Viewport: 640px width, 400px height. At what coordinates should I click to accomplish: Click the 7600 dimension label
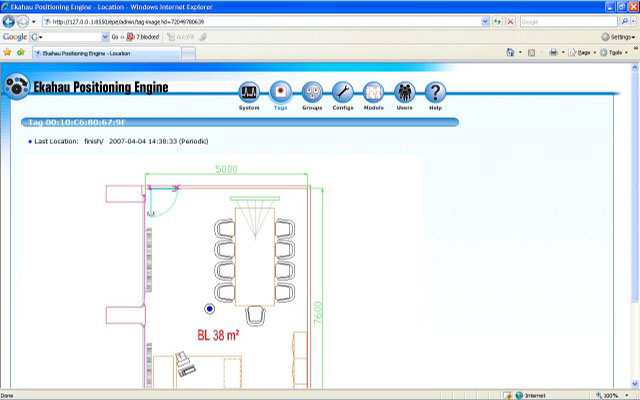click(318, 313)
